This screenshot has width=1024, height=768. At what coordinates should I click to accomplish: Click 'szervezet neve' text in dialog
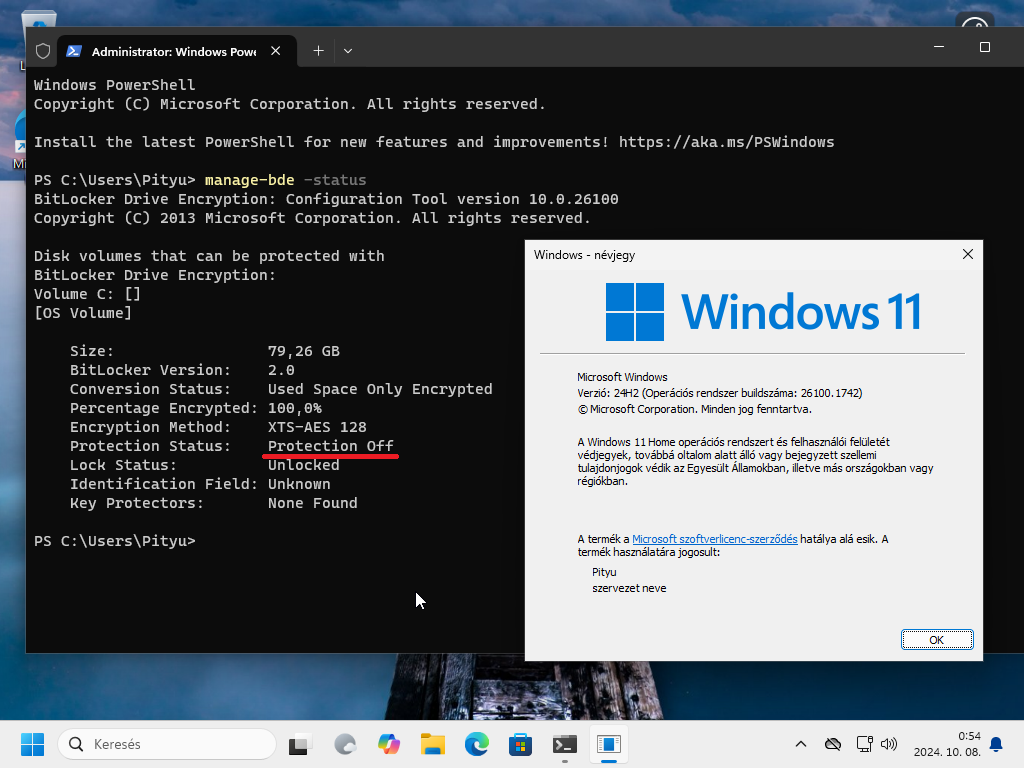630,588
